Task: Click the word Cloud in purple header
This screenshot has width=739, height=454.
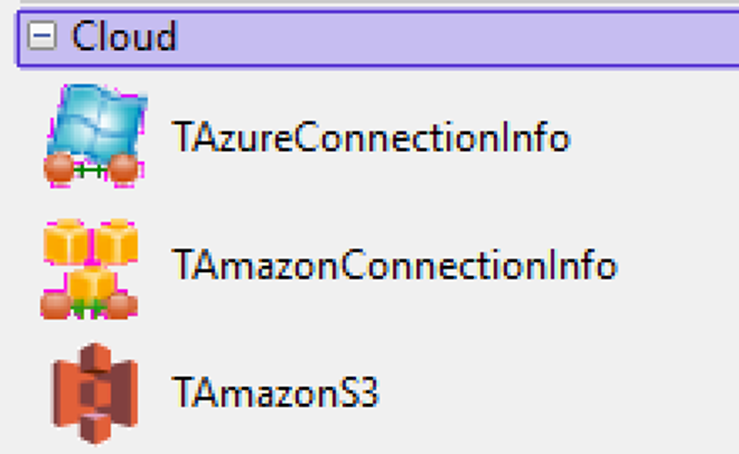Action: pyautogui.click(x=124, y=36)
